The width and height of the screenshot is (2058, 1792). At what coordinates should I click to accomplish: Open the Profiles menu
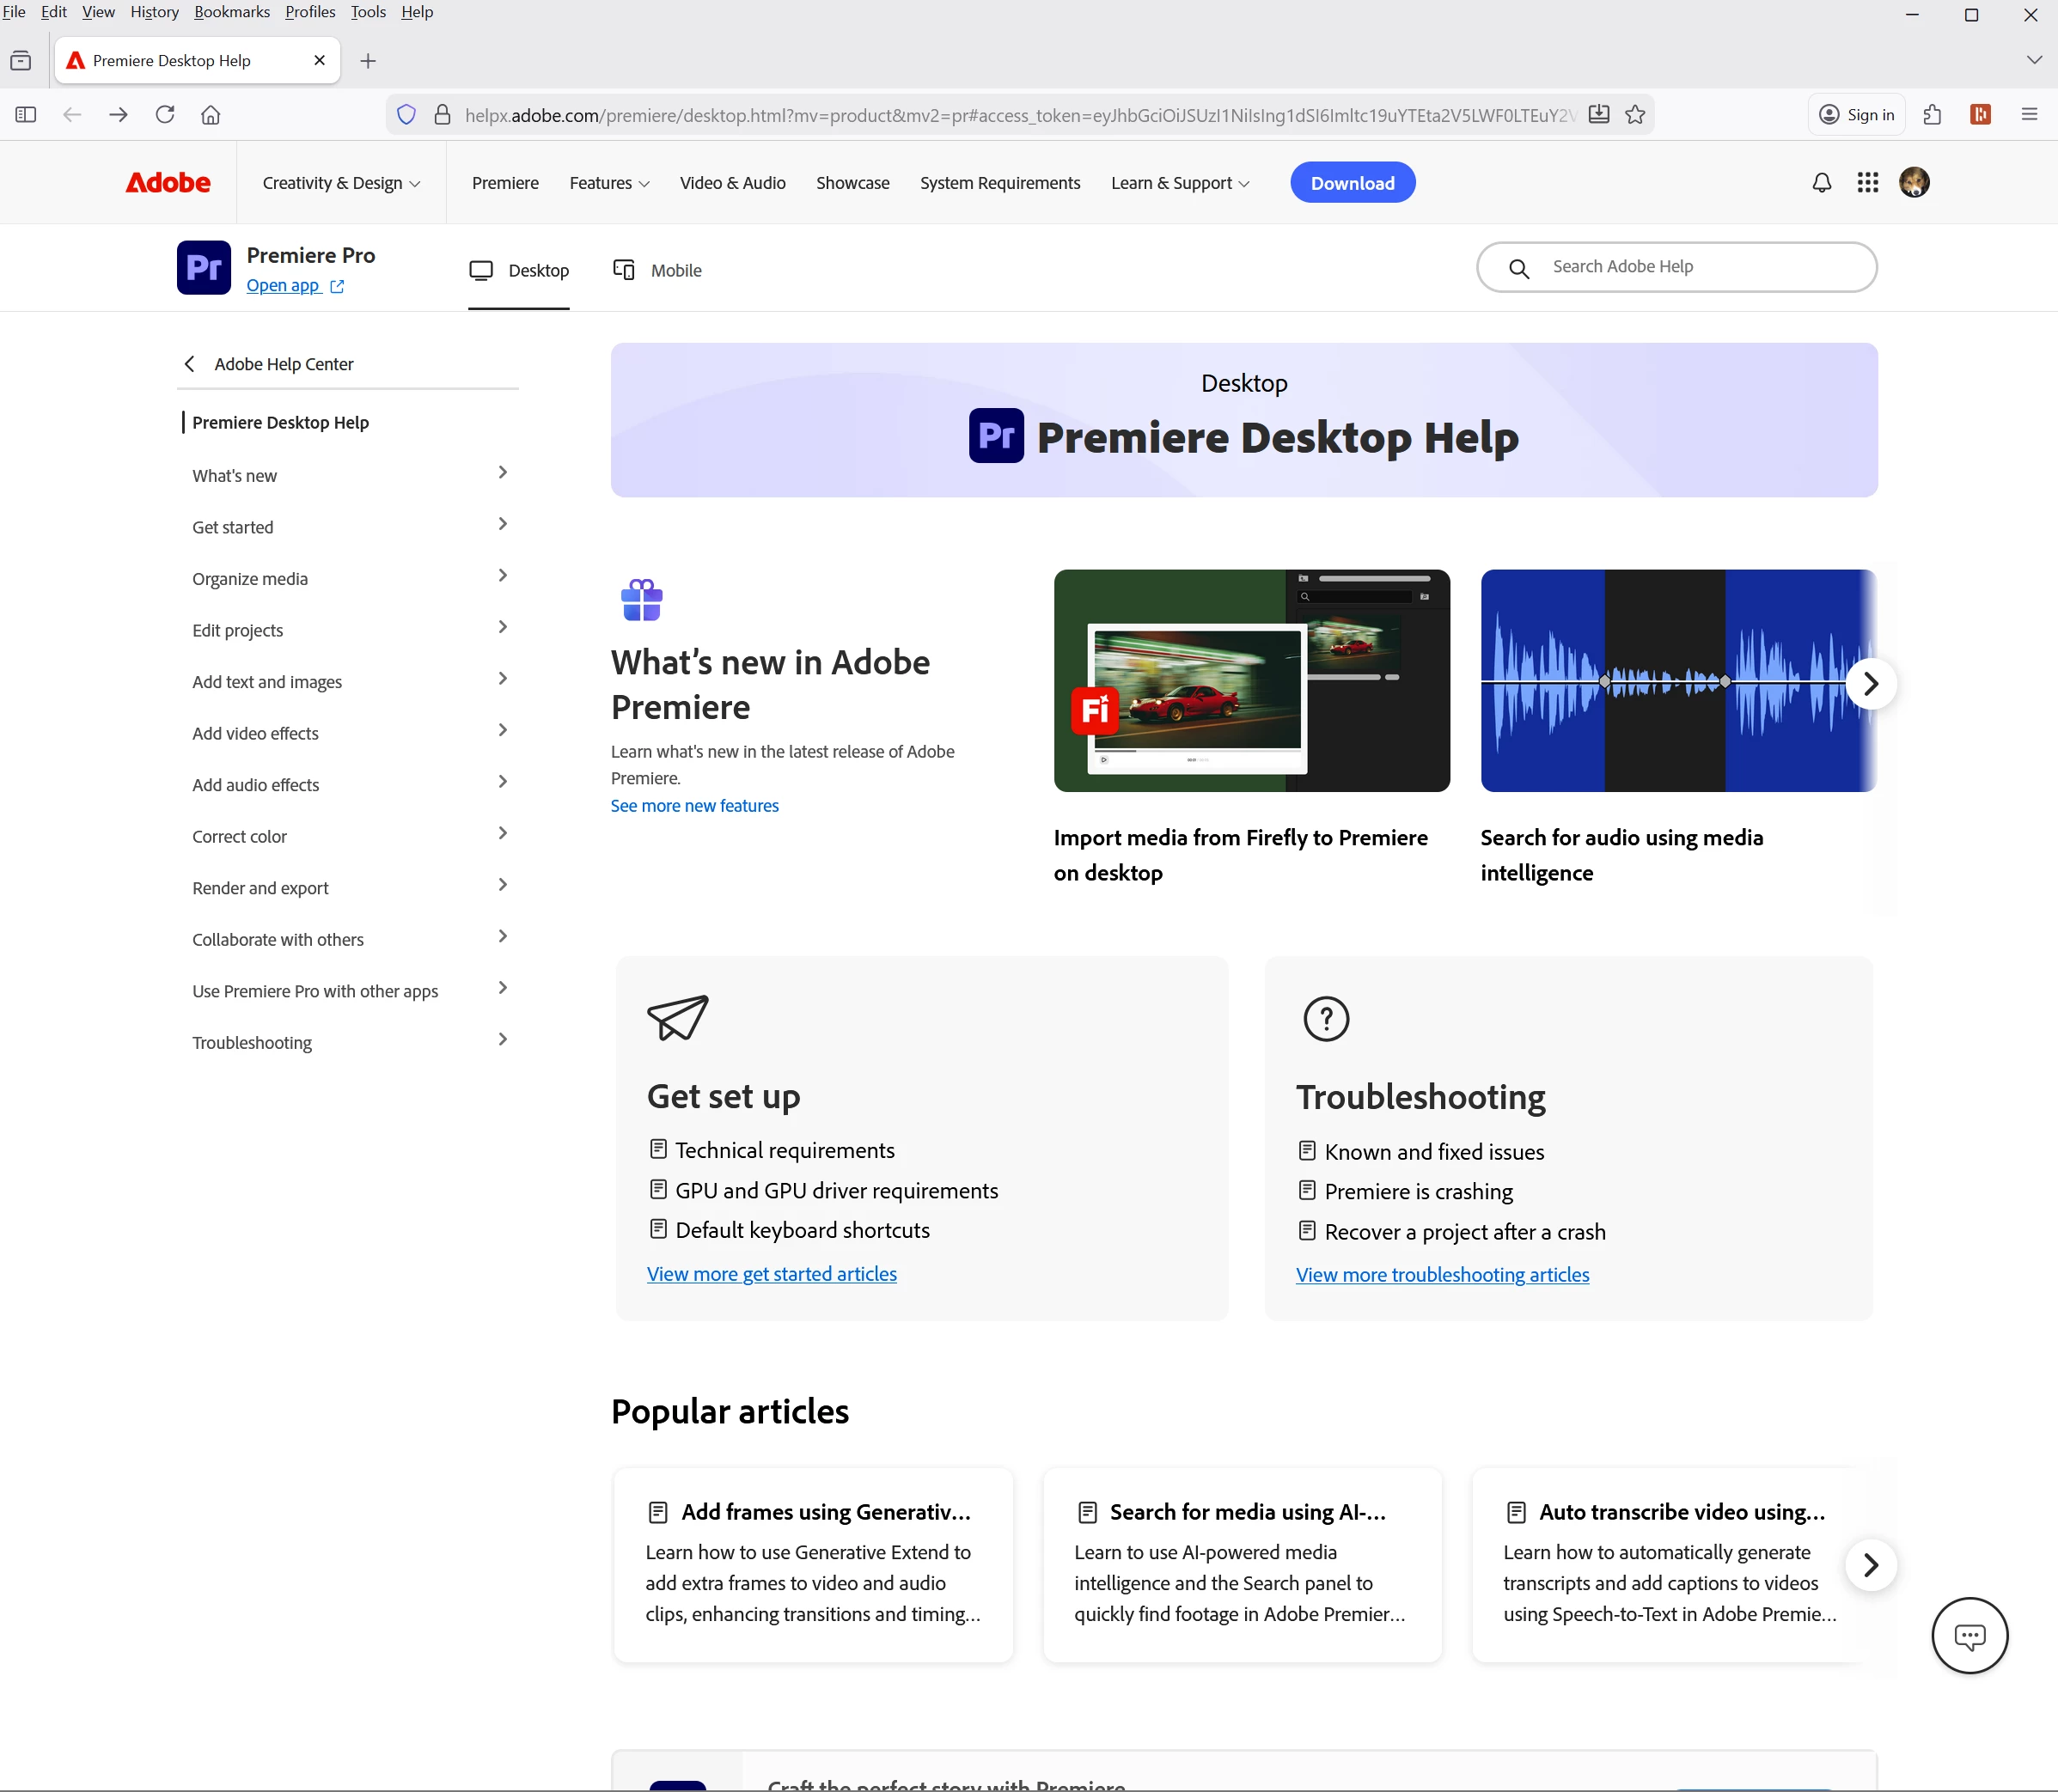[310, 12]
